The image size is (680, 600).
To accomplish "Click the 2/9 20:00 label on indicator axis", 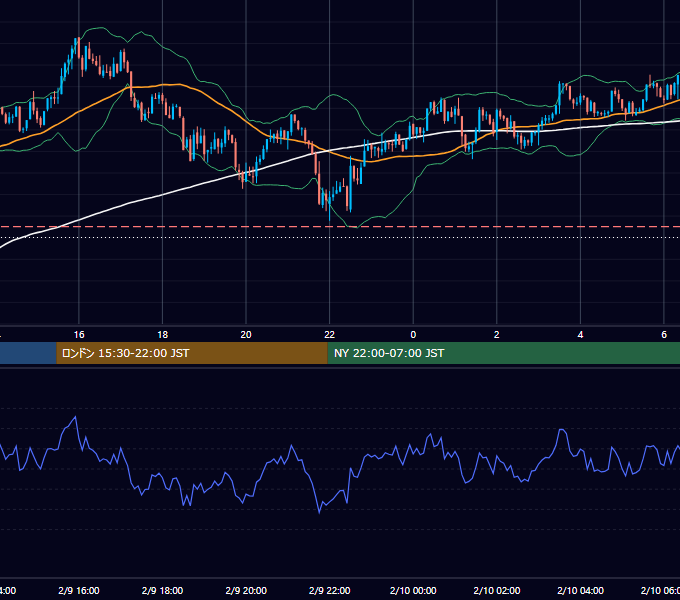I will click(246, 590).
